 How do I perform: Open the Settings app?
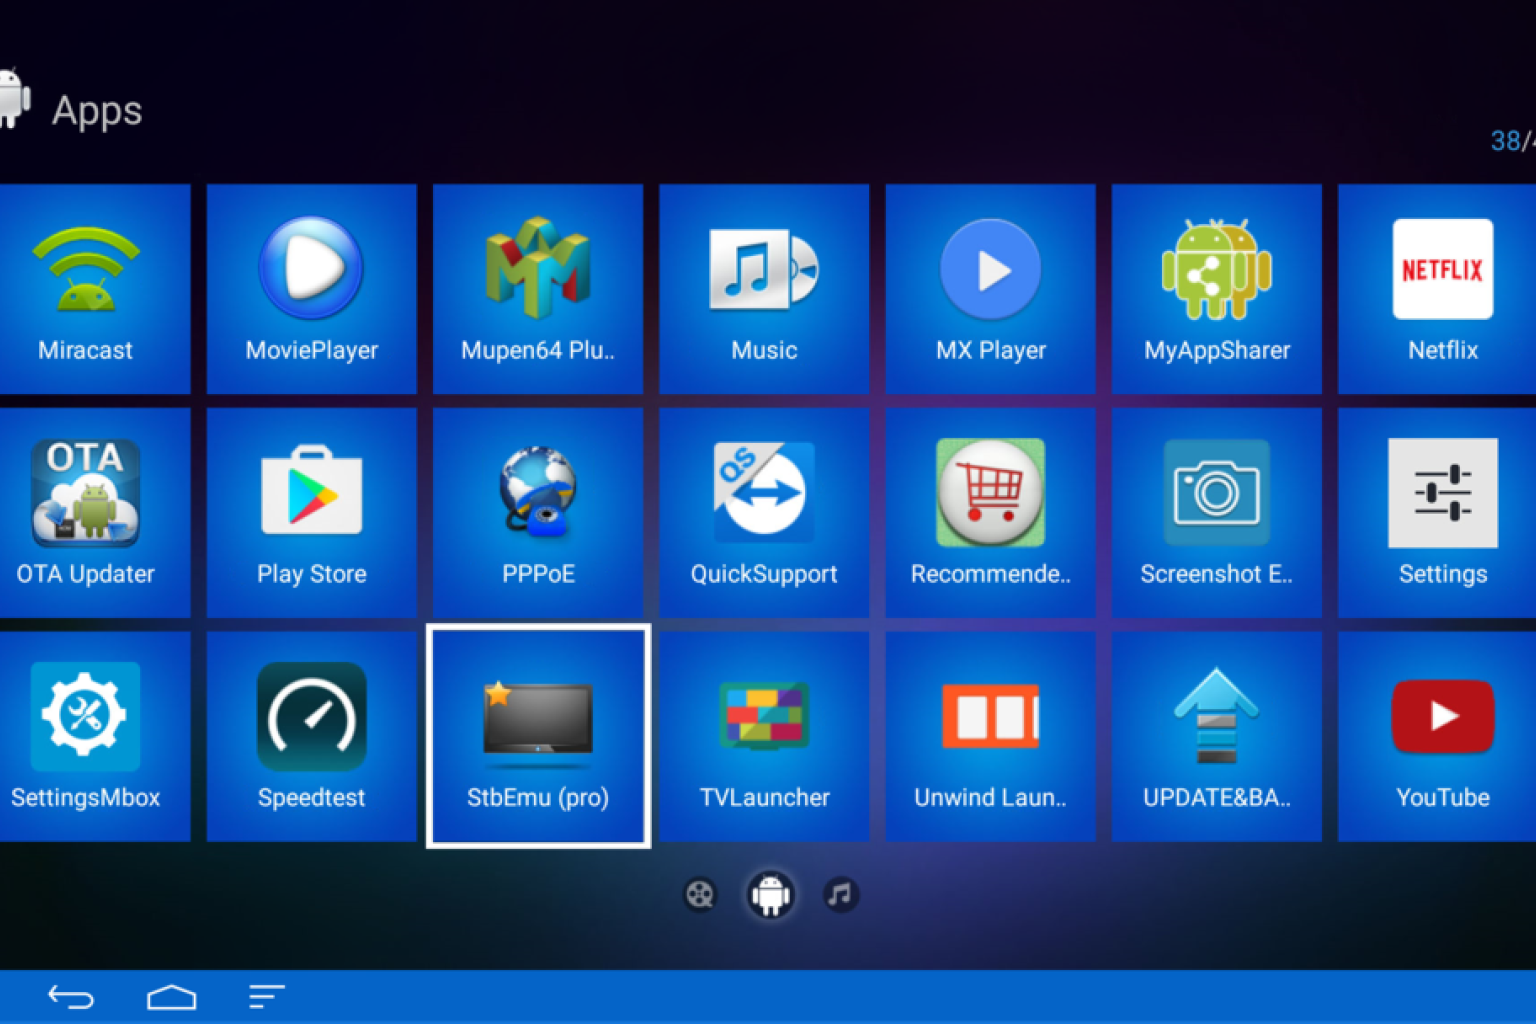click(1441, 512)
